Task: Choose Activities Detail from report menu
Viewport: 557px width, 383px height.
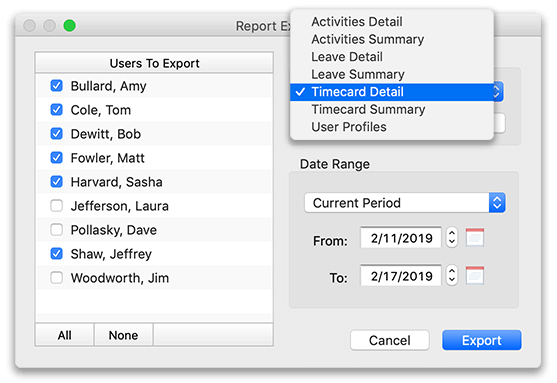Action: (x=392, y=22)
